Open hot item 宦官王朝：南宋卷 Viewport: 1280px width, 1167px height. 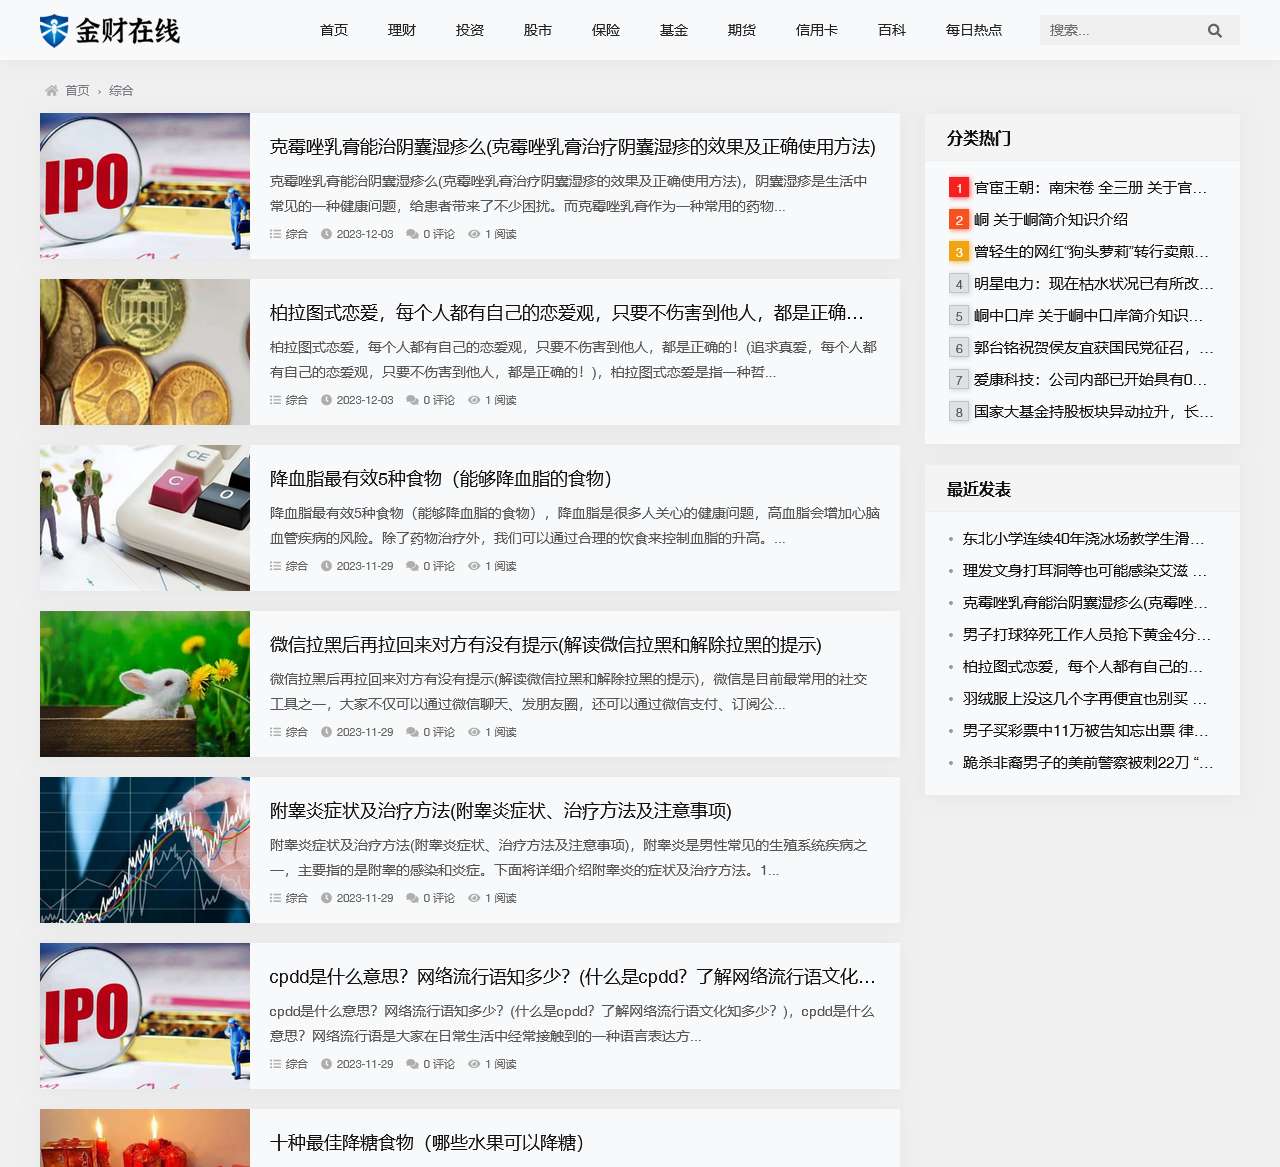[x=1091, y=188]
